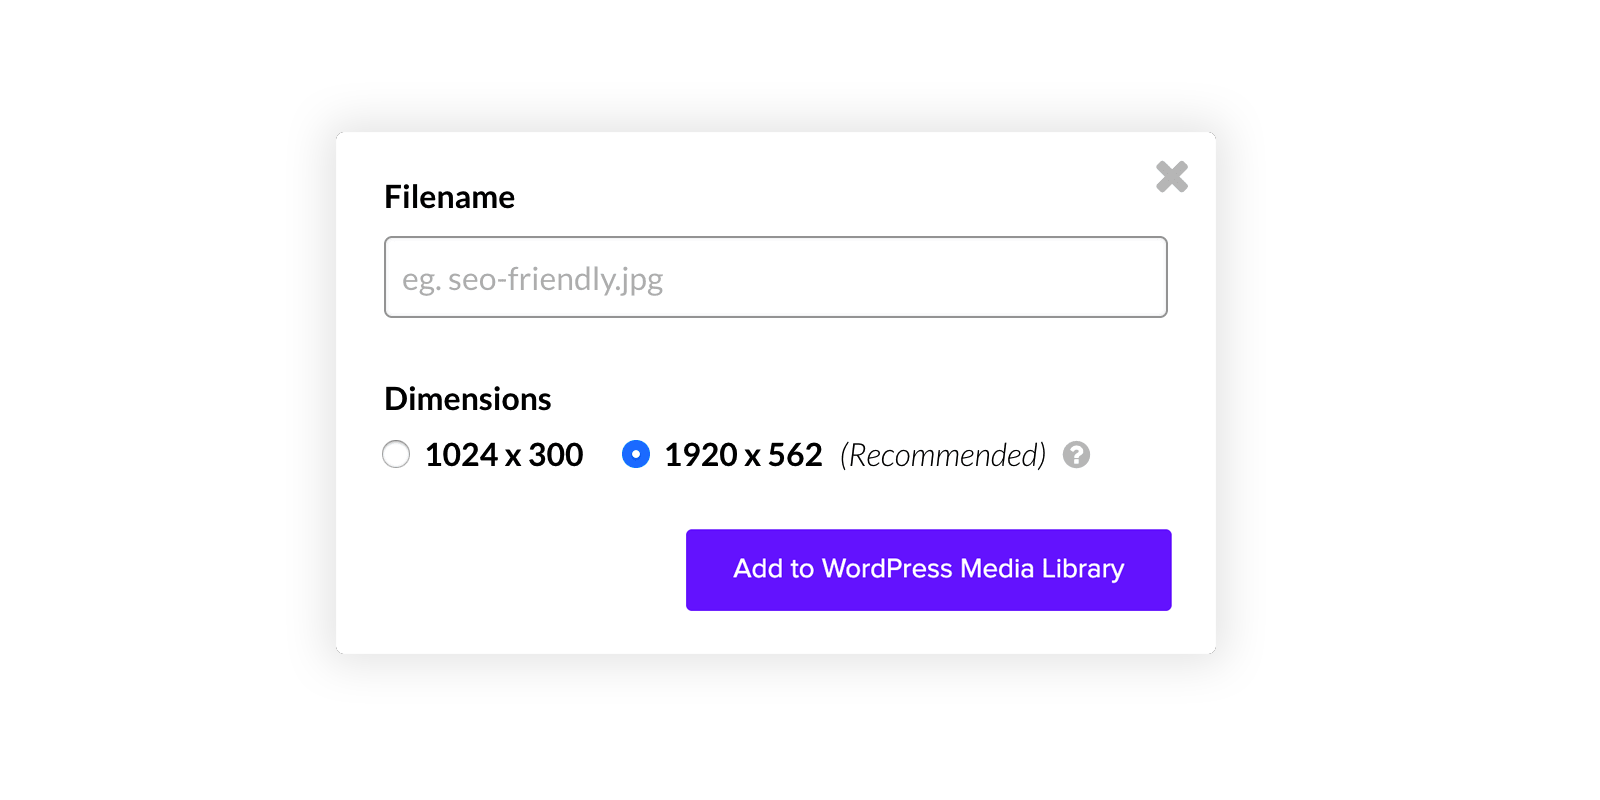This screenshot has height=800, width=1600.
Task: Open the tooltip beside Recommended dimension
Action: [1076, 455]
